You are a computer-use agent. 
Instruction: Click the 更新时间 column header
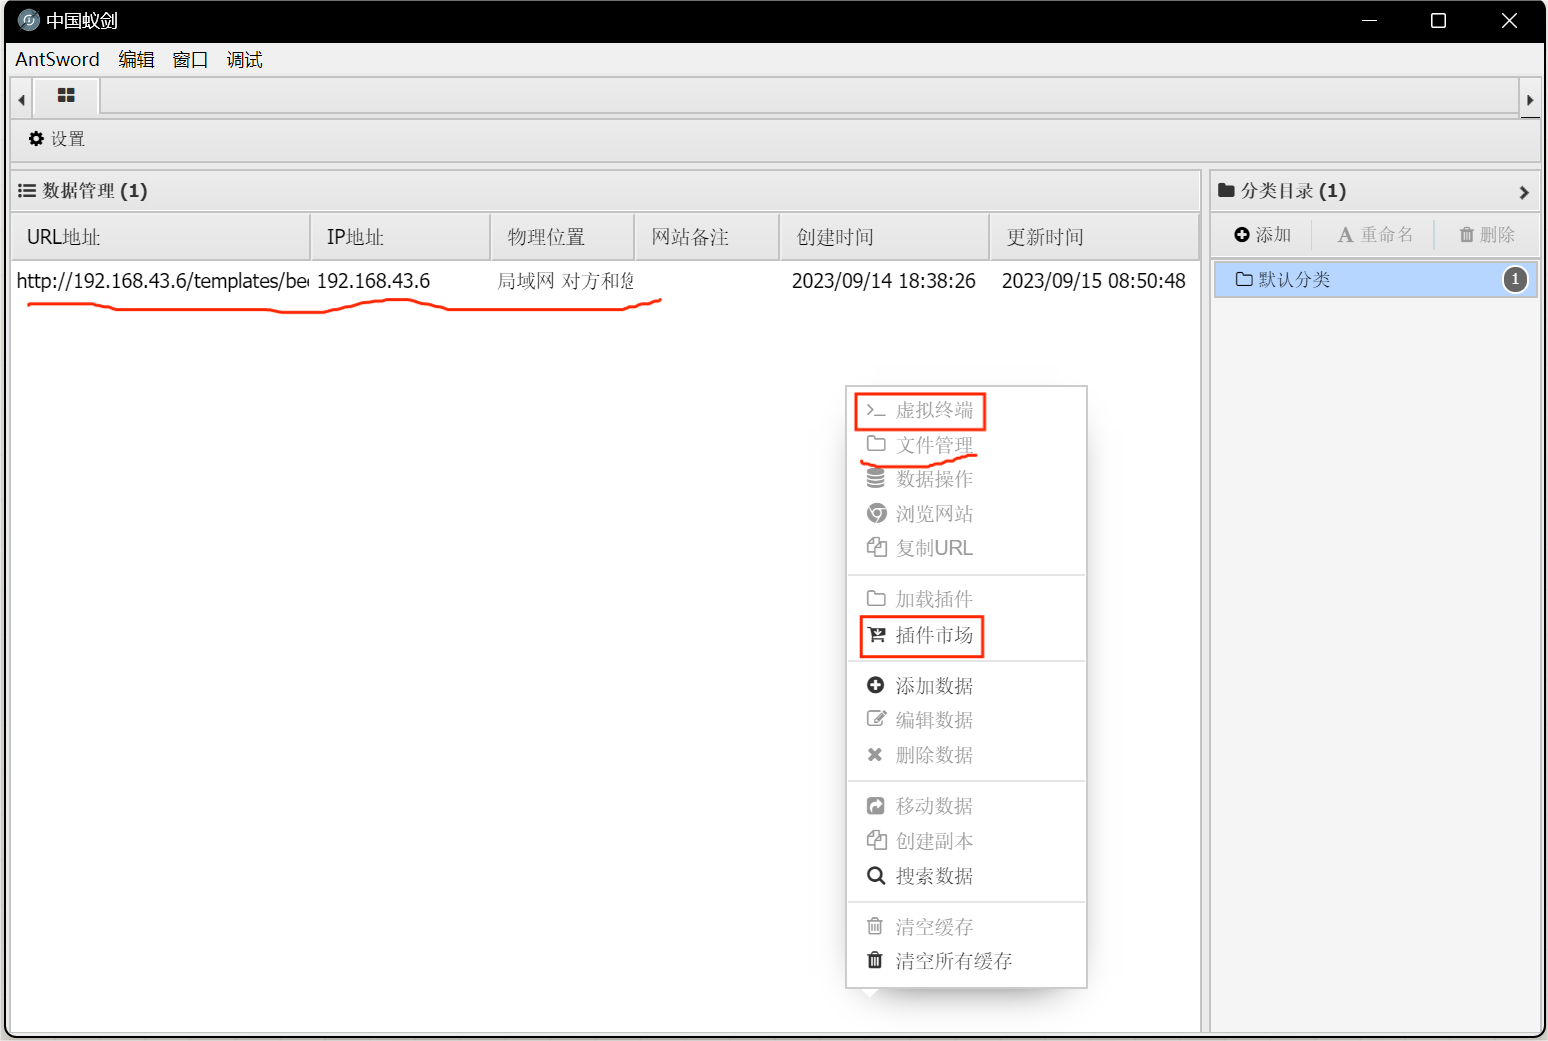(1094, 237)
